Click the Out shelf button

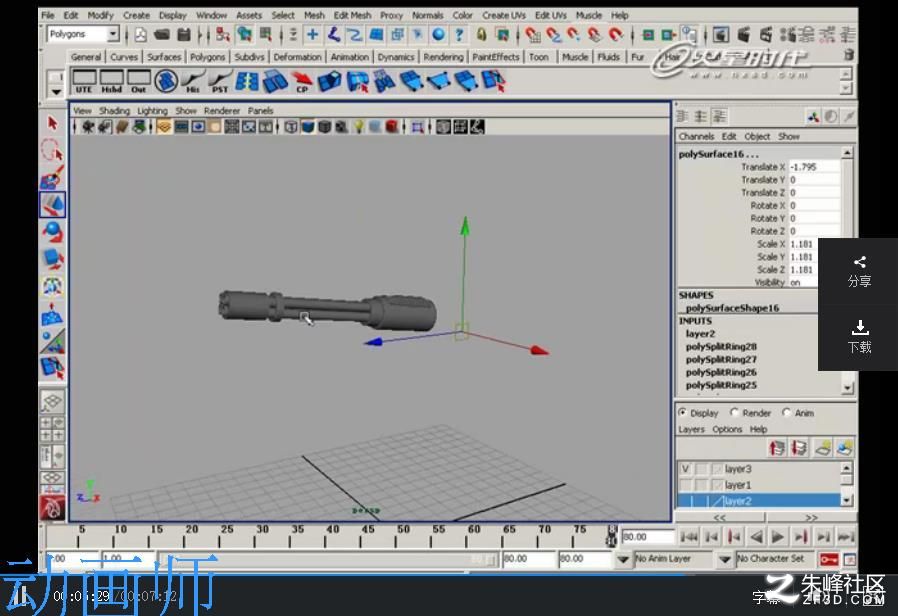[139, 81]
